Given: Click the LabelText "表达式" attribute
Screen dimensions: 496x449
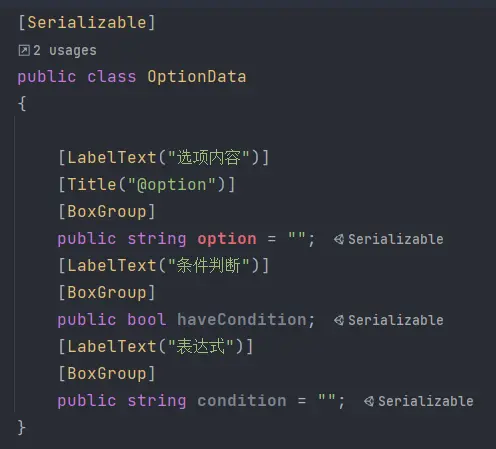Looking at the screenshot, I should (156, 347).
